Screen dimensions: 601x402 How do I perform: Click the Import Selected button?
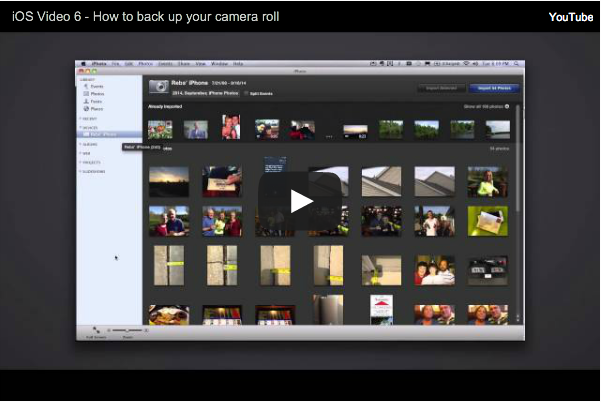click(441, 88)
